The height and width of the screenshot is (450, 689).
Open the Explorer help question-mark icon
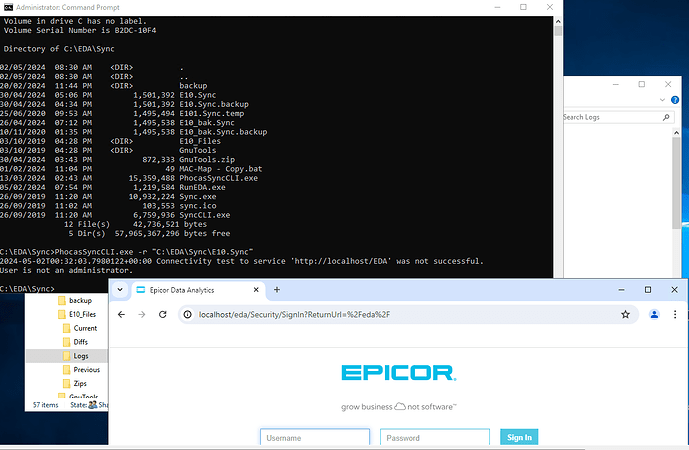(675, 100)
